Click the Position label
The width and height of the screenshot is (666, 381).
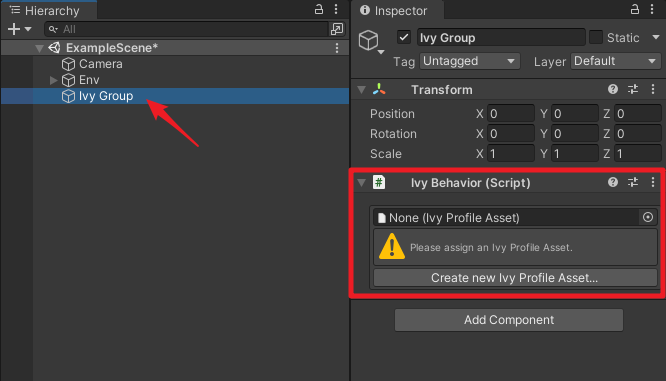point(392,114)
